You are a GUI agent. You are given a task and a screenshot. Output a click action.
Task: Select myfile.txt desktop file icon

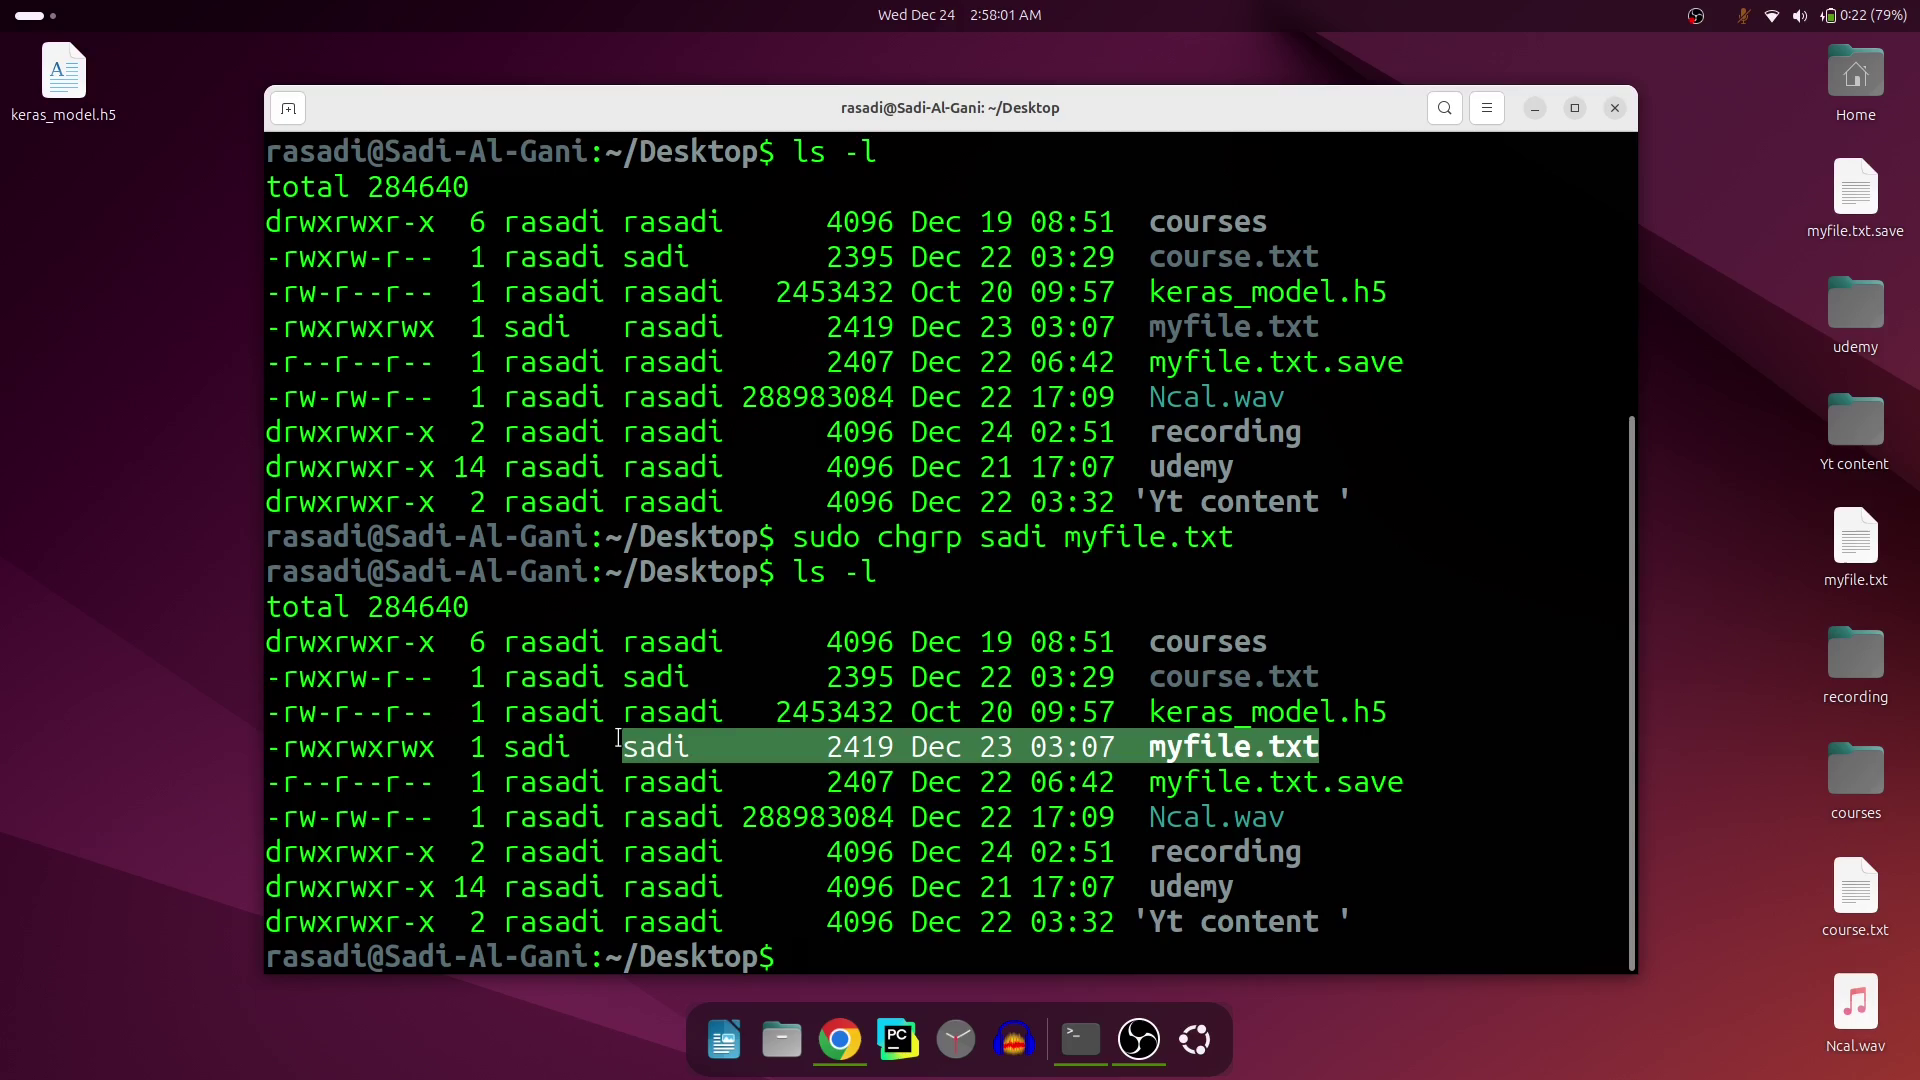(x=1855, y=547)
